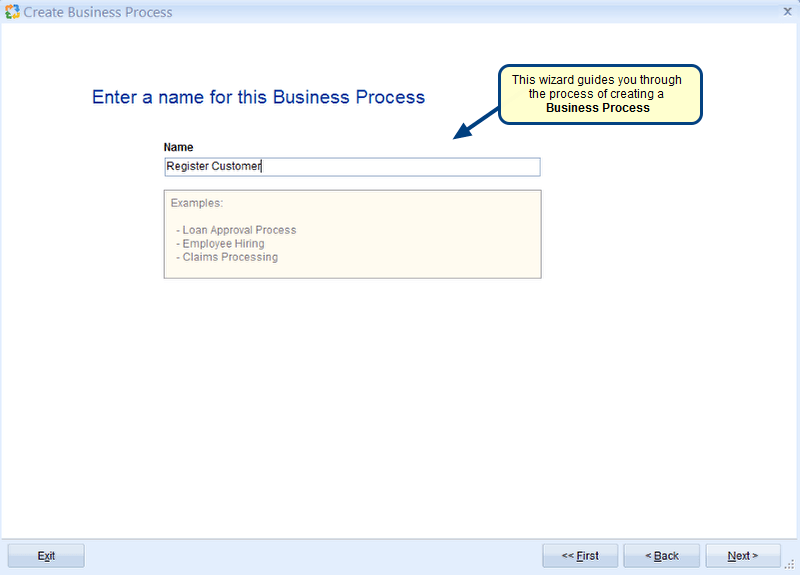Click the Back button

click(x=661, y=556)
